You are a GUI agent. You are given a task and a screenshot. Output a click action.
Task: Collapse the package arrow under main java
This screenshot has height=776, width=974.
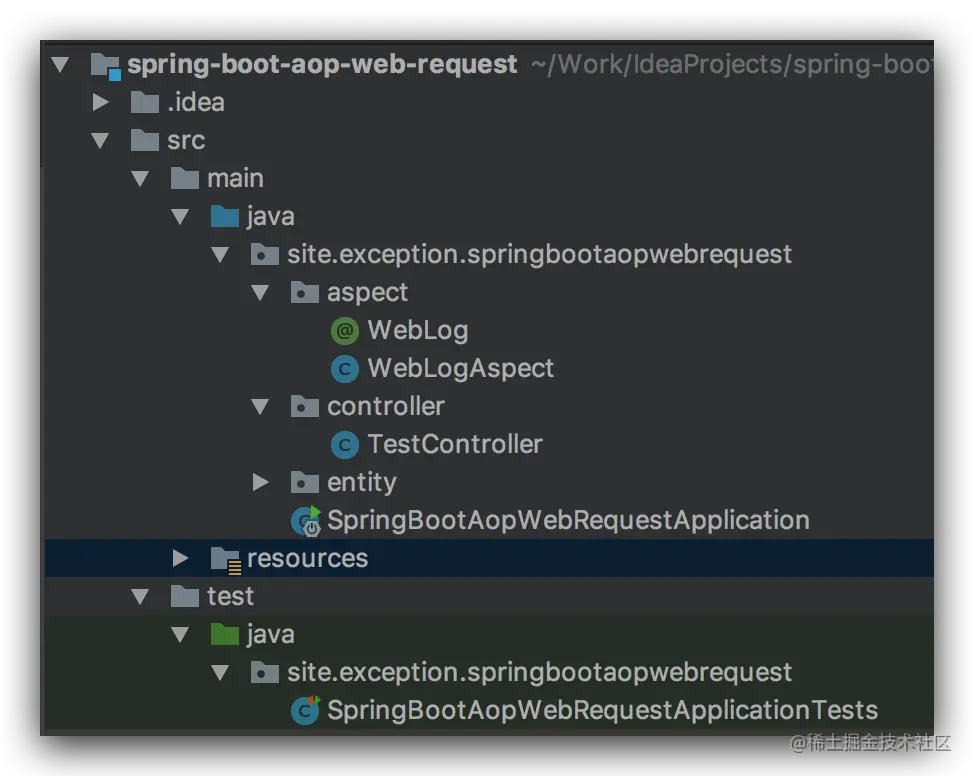click(x=220, y=255)
